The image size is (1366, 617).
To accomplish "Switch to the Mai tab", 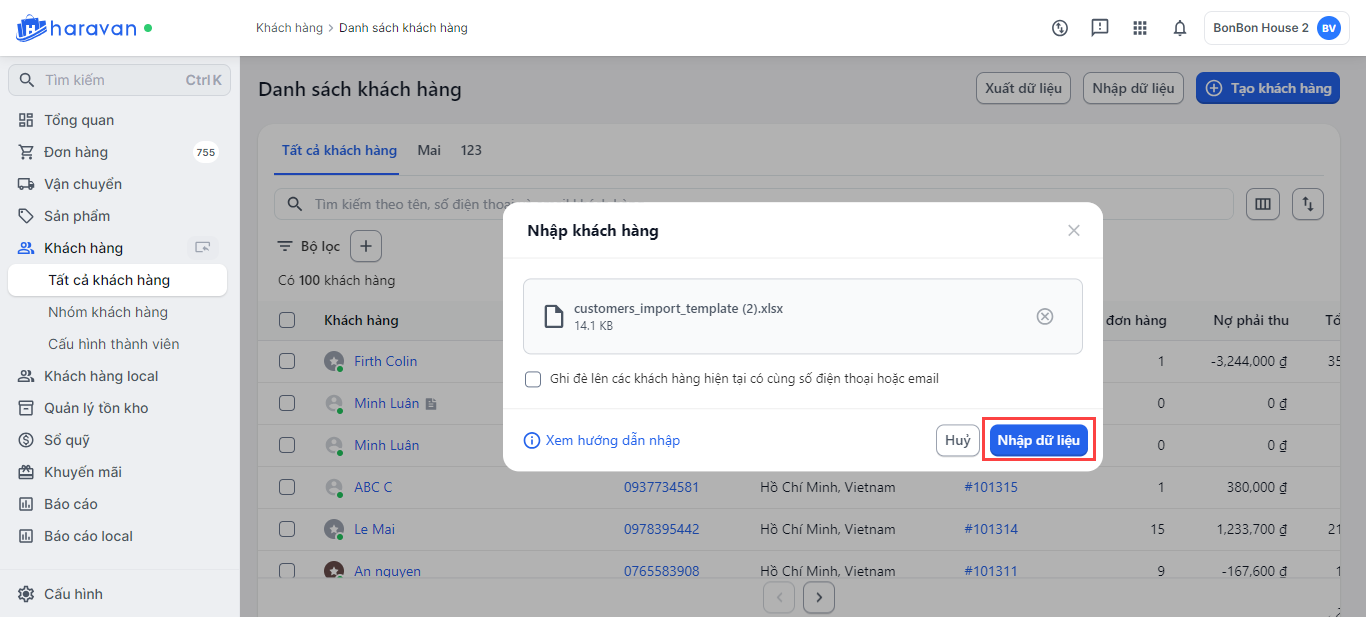I will [x=429, y=151].
